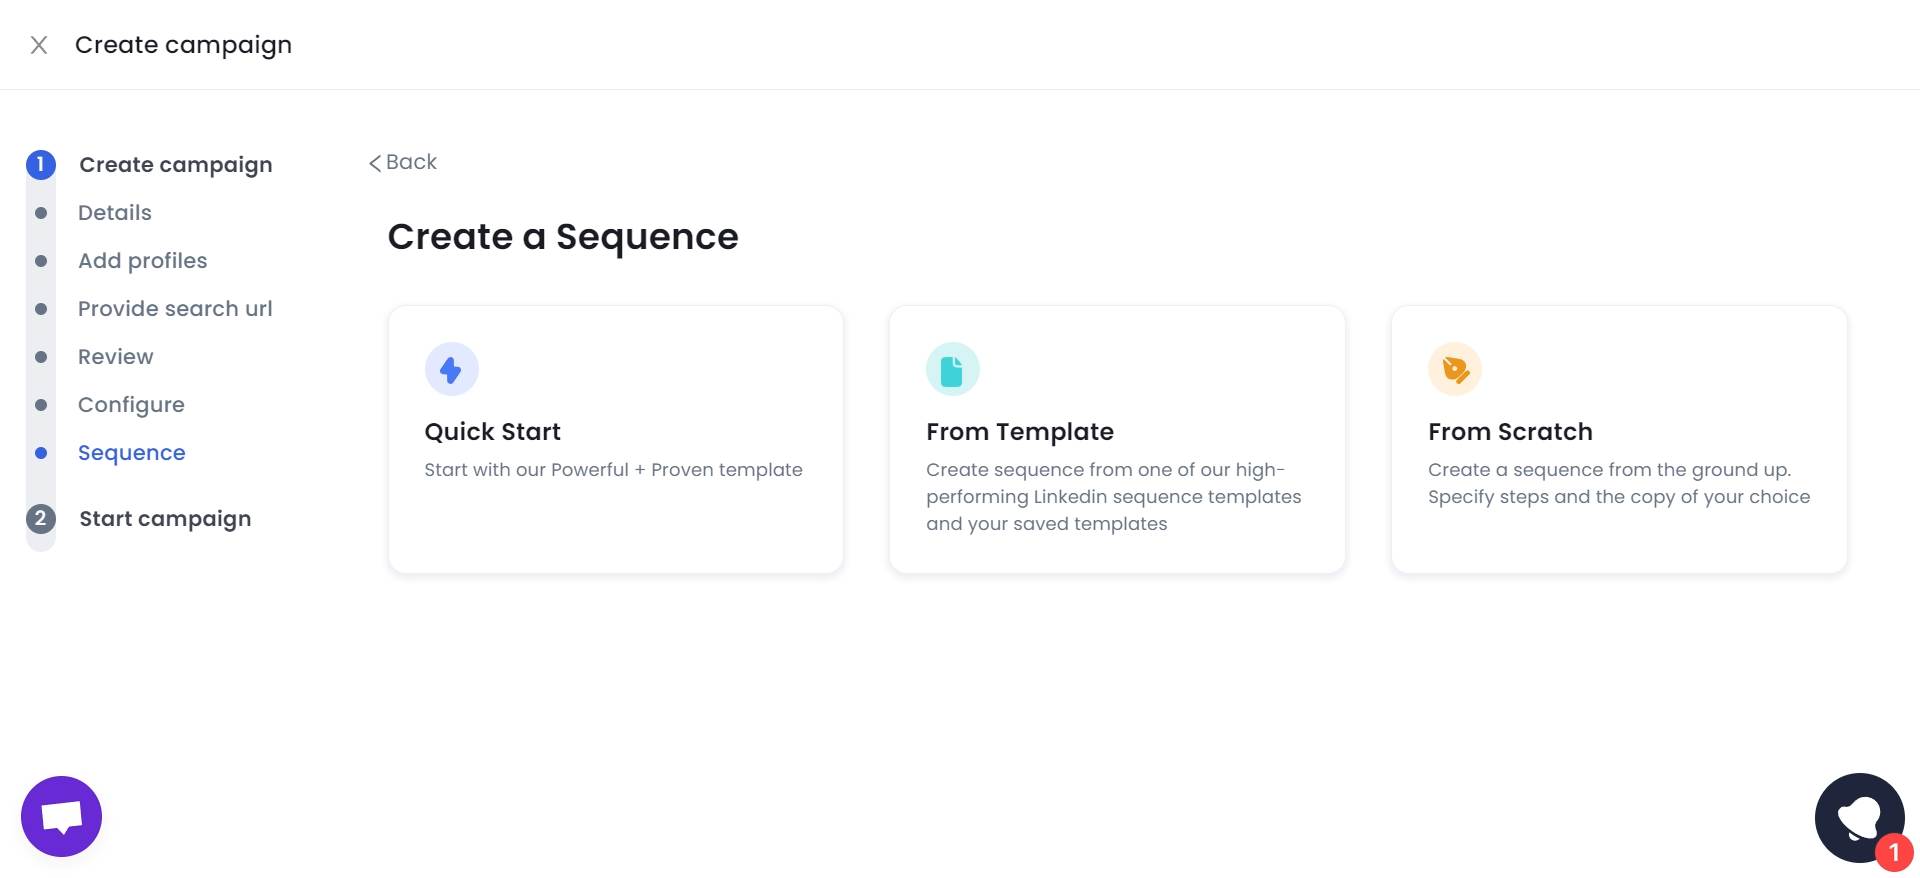The height and width of the screenshot is (878, 1920).
Task: Click the Quick Start lightning bolt icon
Action: tap(451, 370)
